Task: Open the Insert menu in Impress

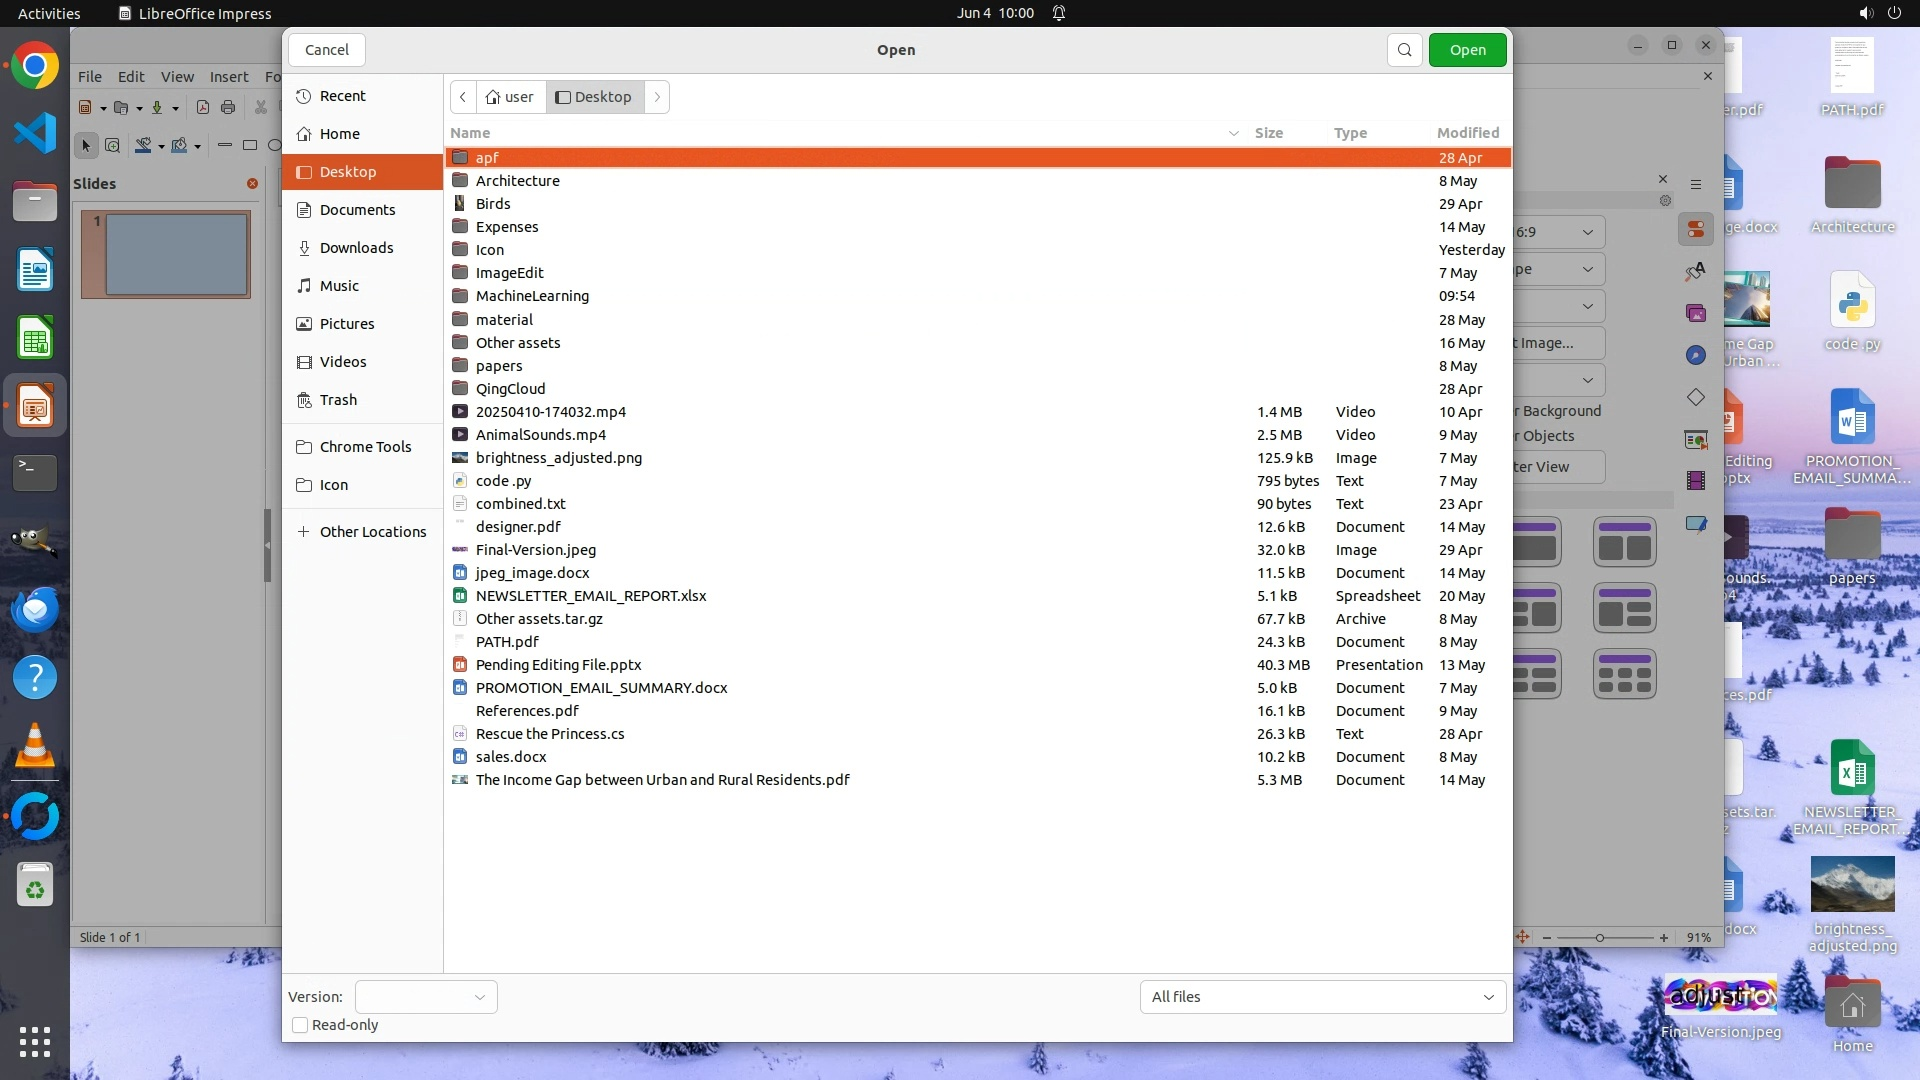Action: point(228,76)
